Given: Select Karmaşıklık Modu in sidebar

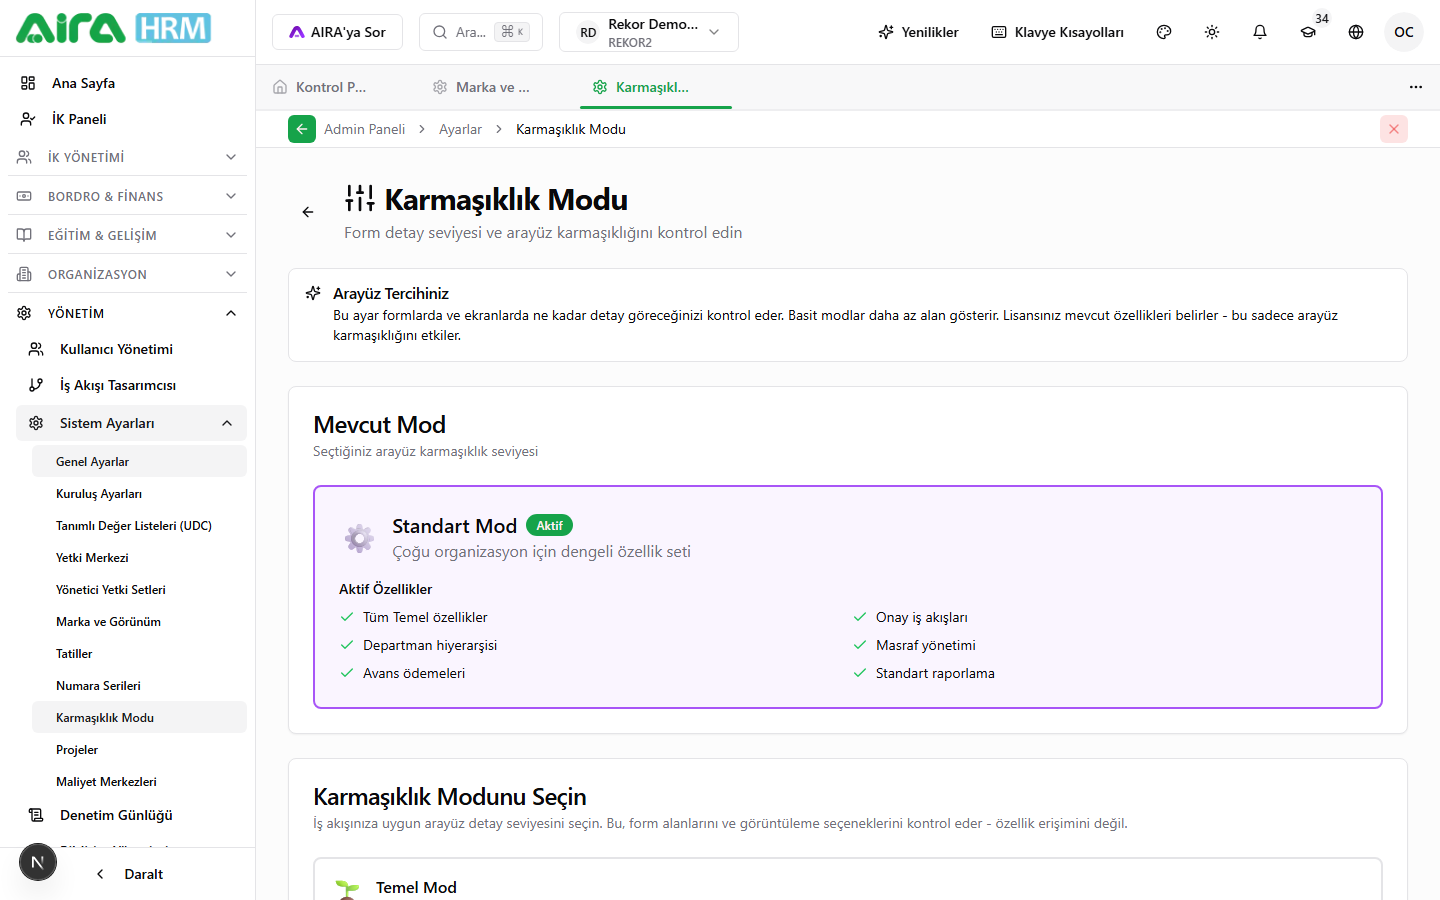Looking at the screenshot, I should 139,717.
